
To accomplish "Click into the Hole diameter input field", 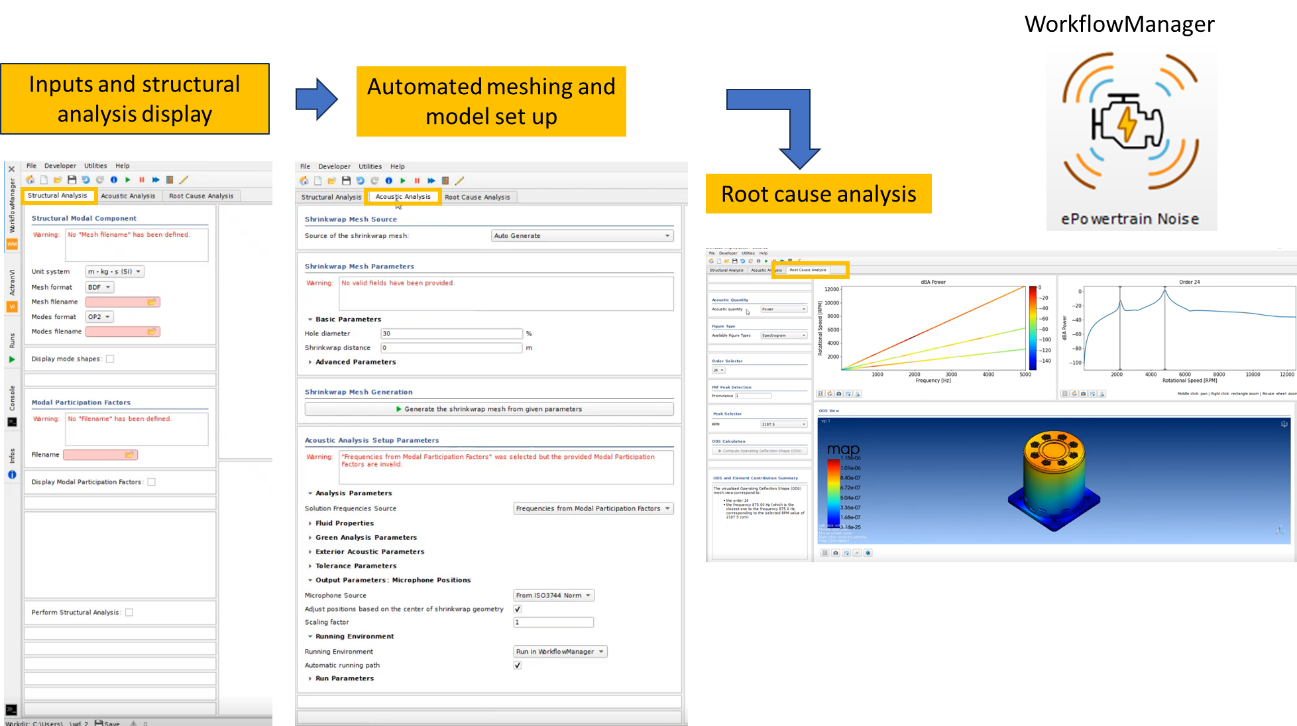I will pyautogui.click(x=451, y=333).
